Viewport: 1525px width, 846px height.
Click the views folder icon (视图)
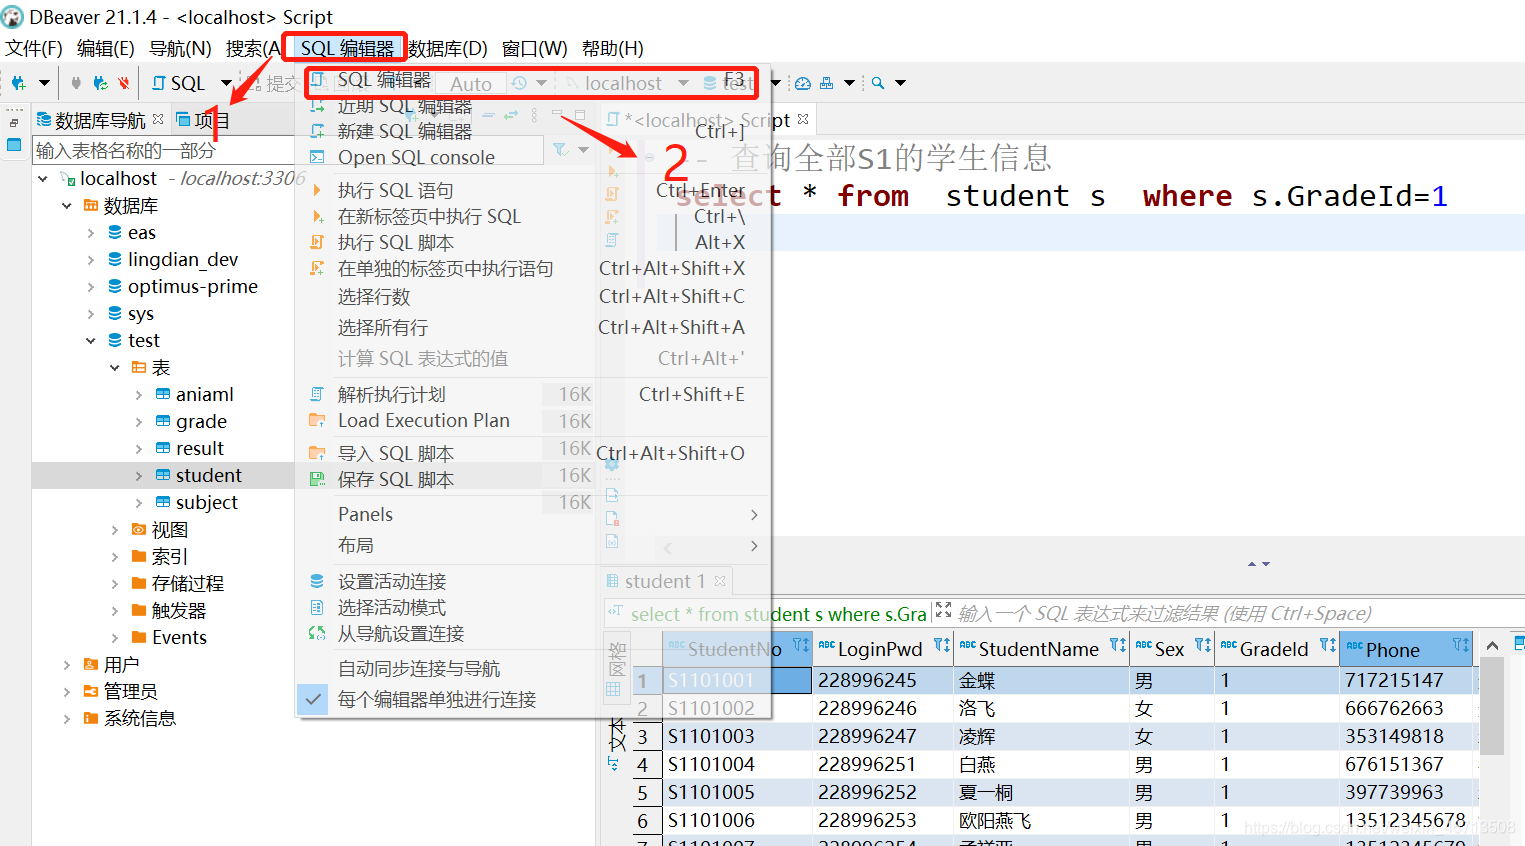[139, 529]
